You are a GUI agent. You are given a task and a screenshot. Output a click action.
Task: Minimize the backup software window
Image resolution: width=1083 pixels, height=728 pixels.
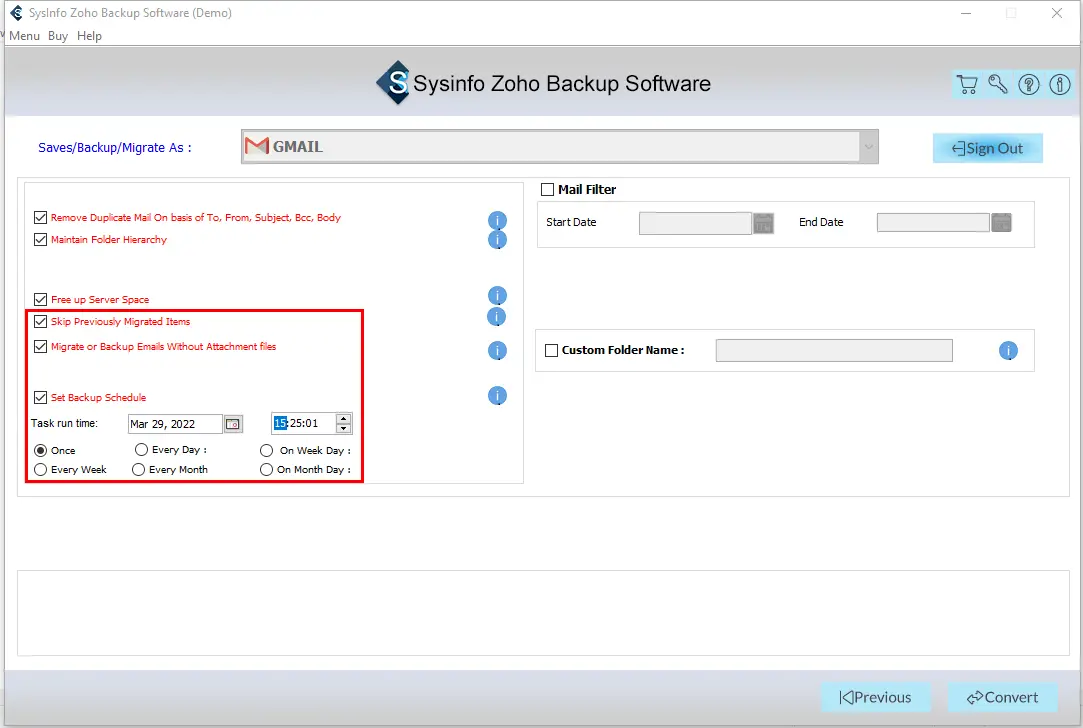pos(966,13)
